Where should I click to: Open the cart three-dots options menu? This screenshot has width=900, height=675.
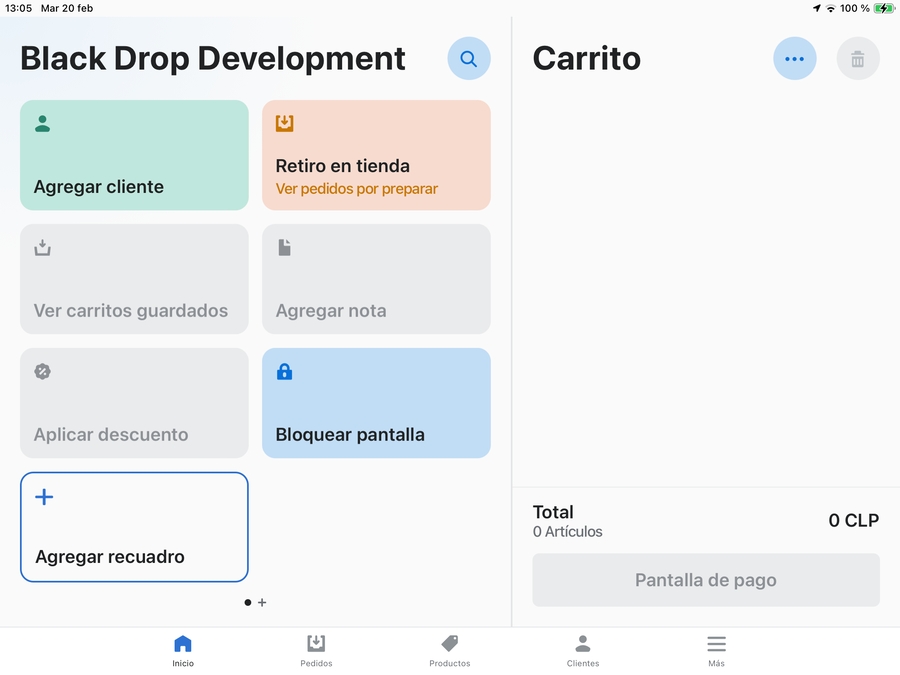(794, 59)
